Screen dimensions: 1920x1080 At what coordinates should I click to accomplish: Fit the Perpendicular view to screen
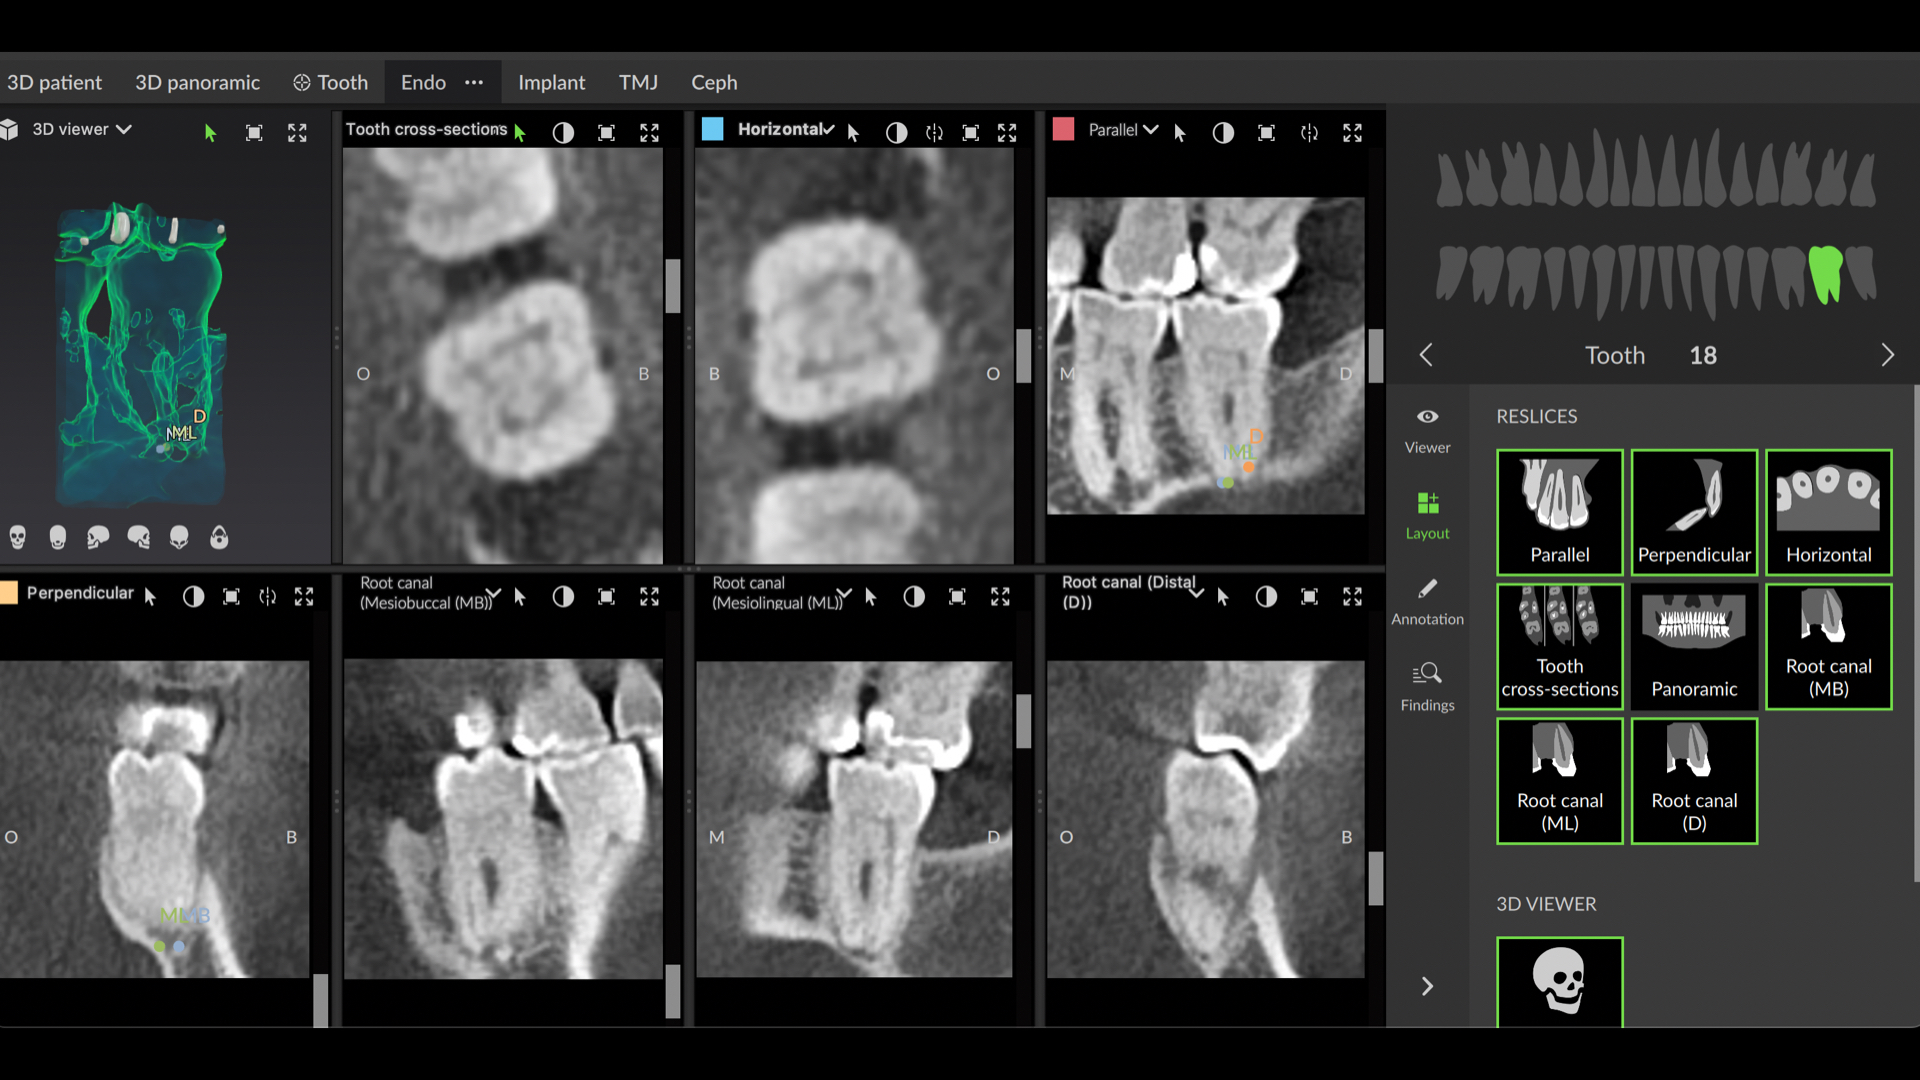tap(230, 596)
